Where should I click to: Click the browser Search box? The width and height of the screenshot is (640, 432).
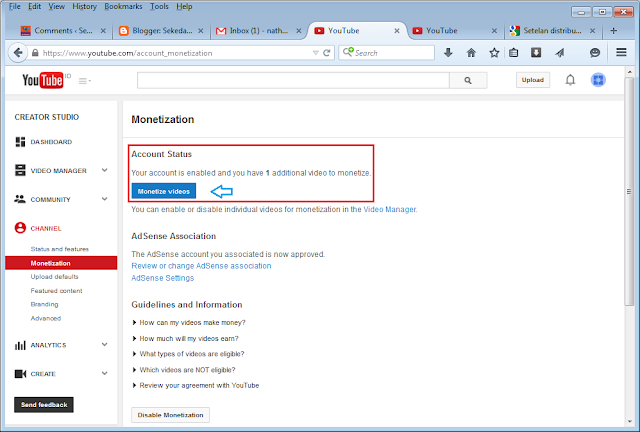(x=386, y=53)
